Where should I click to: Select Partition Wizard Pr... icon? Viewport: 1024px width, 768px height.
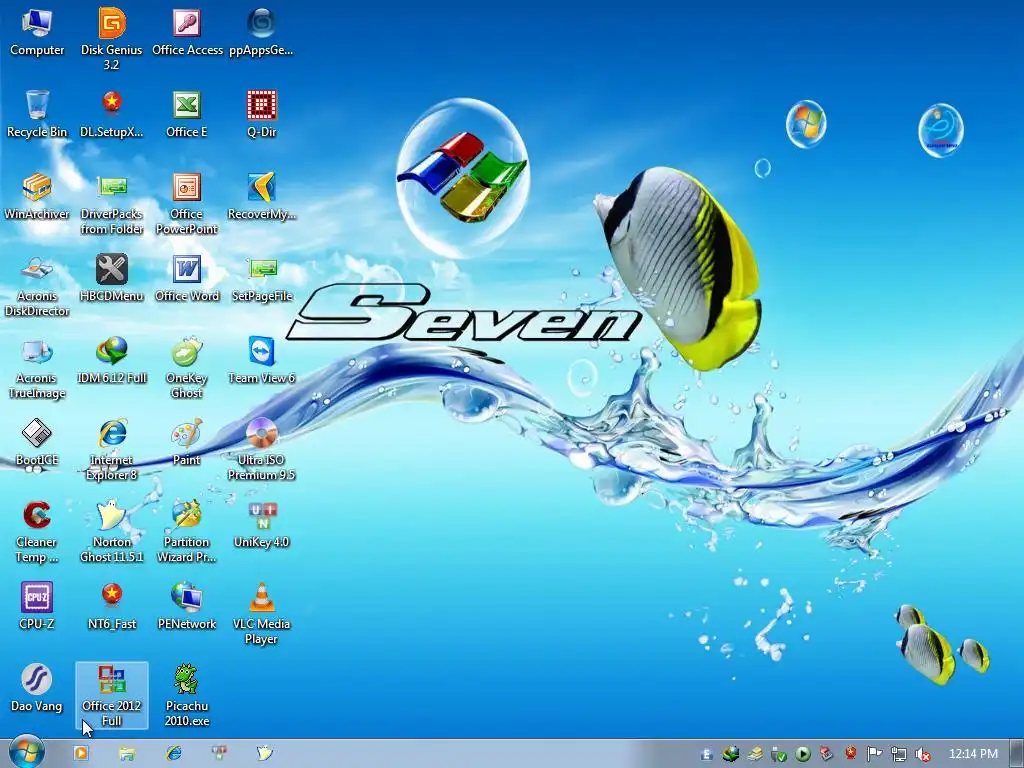[187, 532]
